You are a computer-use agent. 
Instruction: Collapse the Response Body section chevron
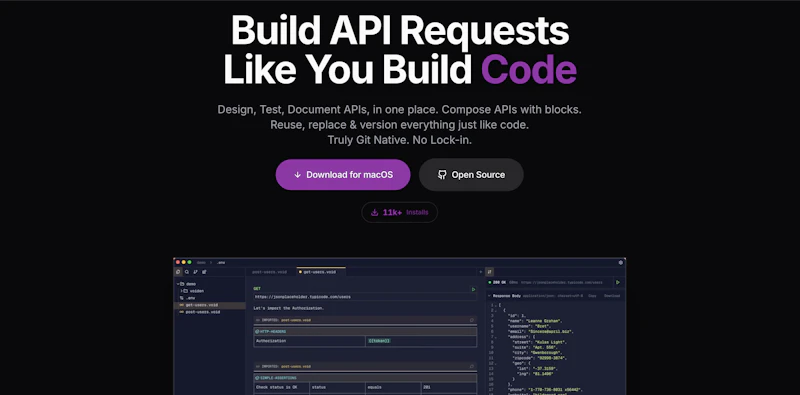point(489,295)
